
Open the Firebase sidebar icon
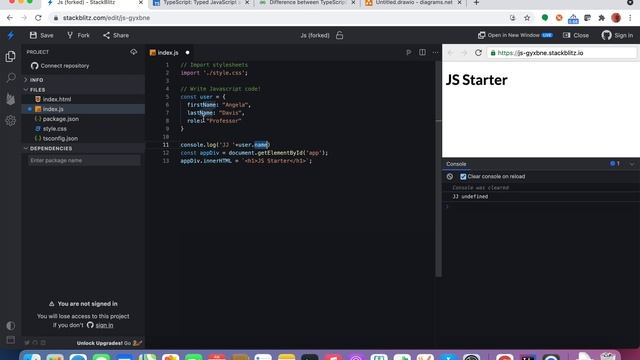[x=11, y=98]
